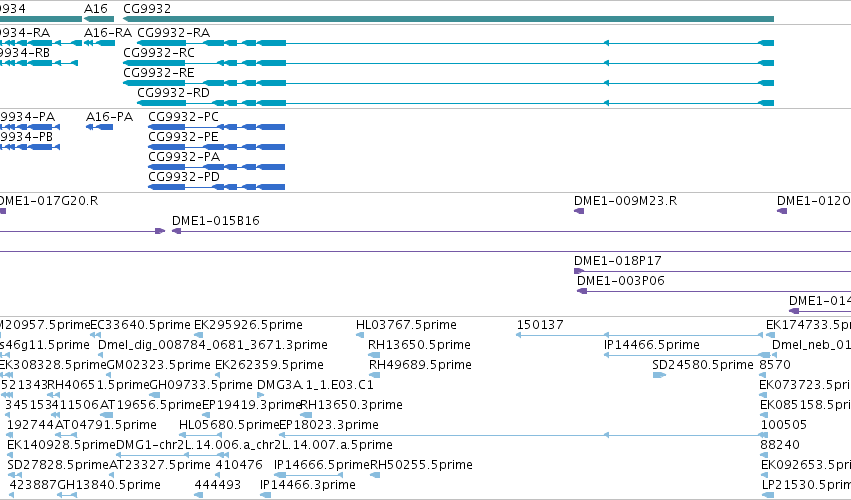The image size is (851, 500).
Task: Select EST RH50255.5prime
Action: 375,475
